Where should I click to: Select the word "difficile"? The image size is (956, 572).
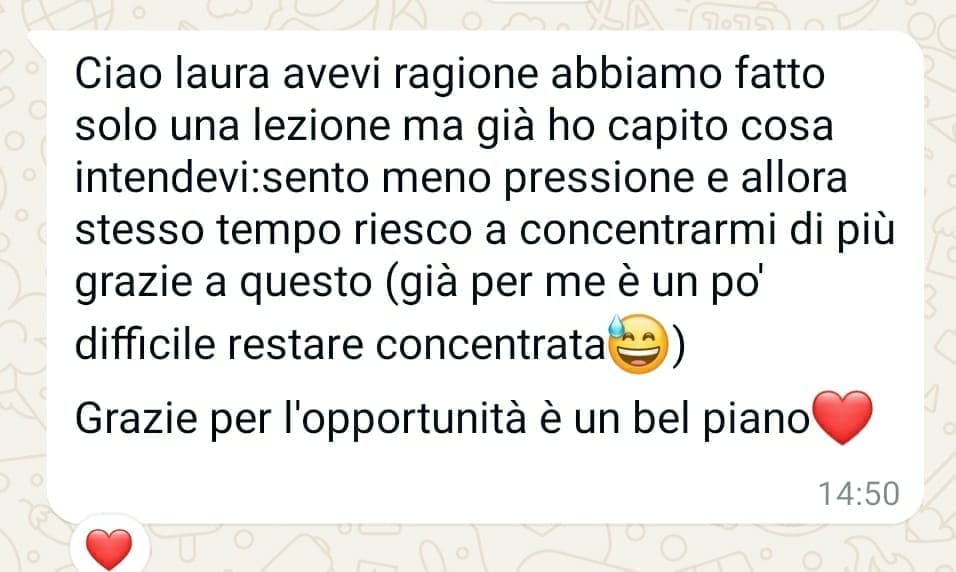coord(145,343)
